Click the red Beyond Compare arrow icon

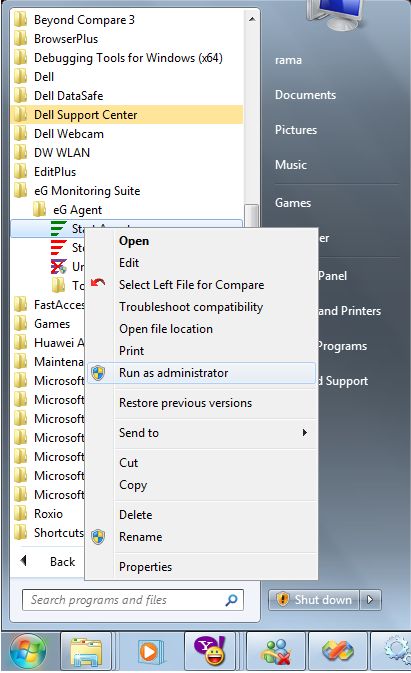(x=98, y=283)
